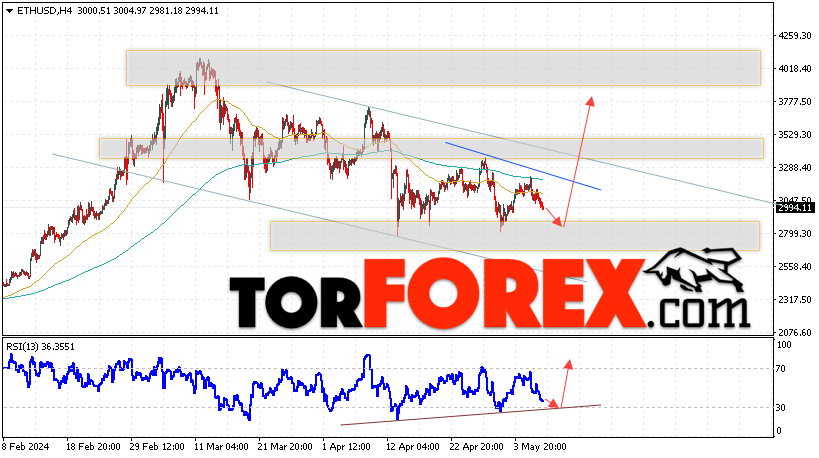The image size is (819, 458).
Task: Click the 21 Mar 20:00 date label
Action: coord(285,447)
